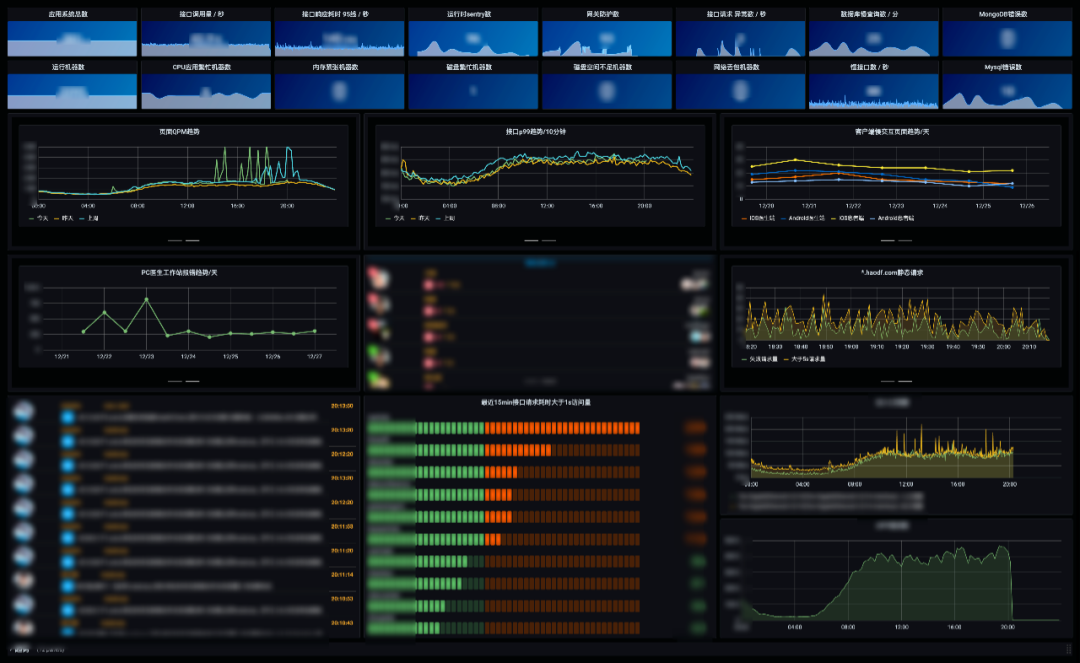The height and width of the screenshot is (663, 1080).
Task: Select the highlighted page indicator under PC医生工作站 chart
Action: pyautogui.click(x=193, y=381)
